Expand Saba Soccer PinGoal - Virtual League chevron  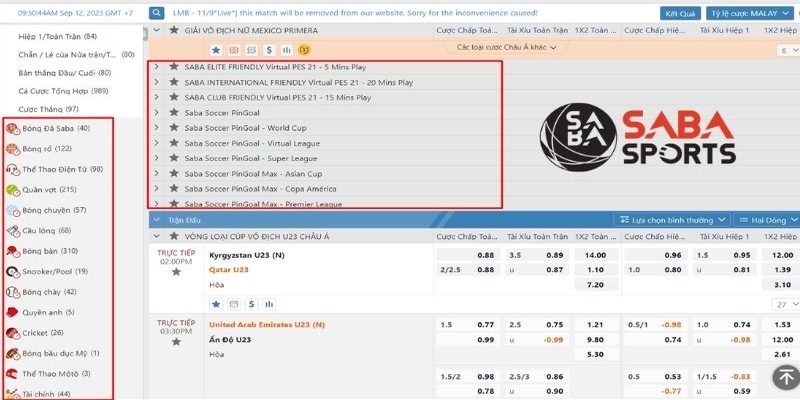[x=157, y=143]
